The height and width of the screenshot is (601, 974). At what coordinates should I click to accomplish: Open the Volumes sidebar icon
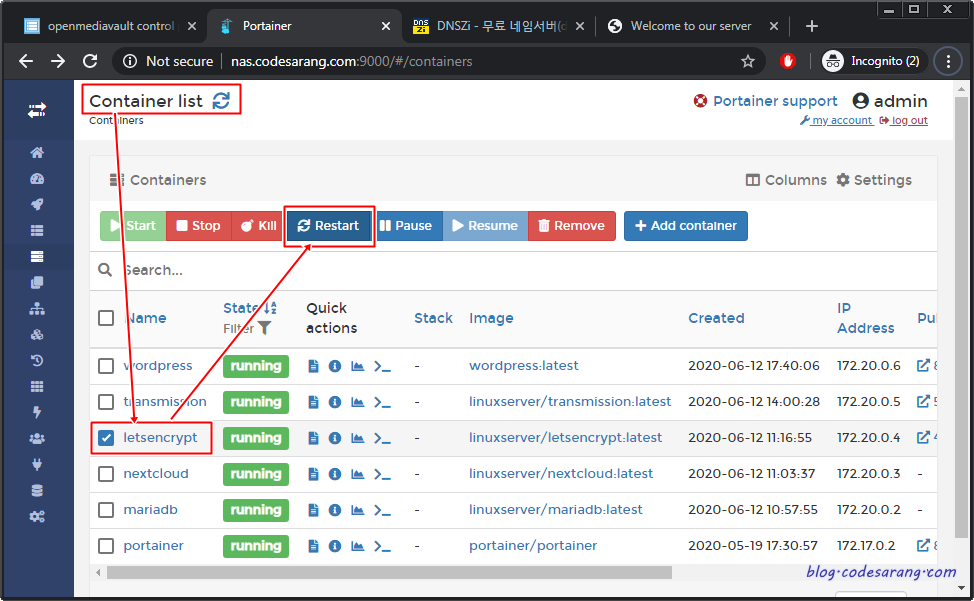(37, 335)
